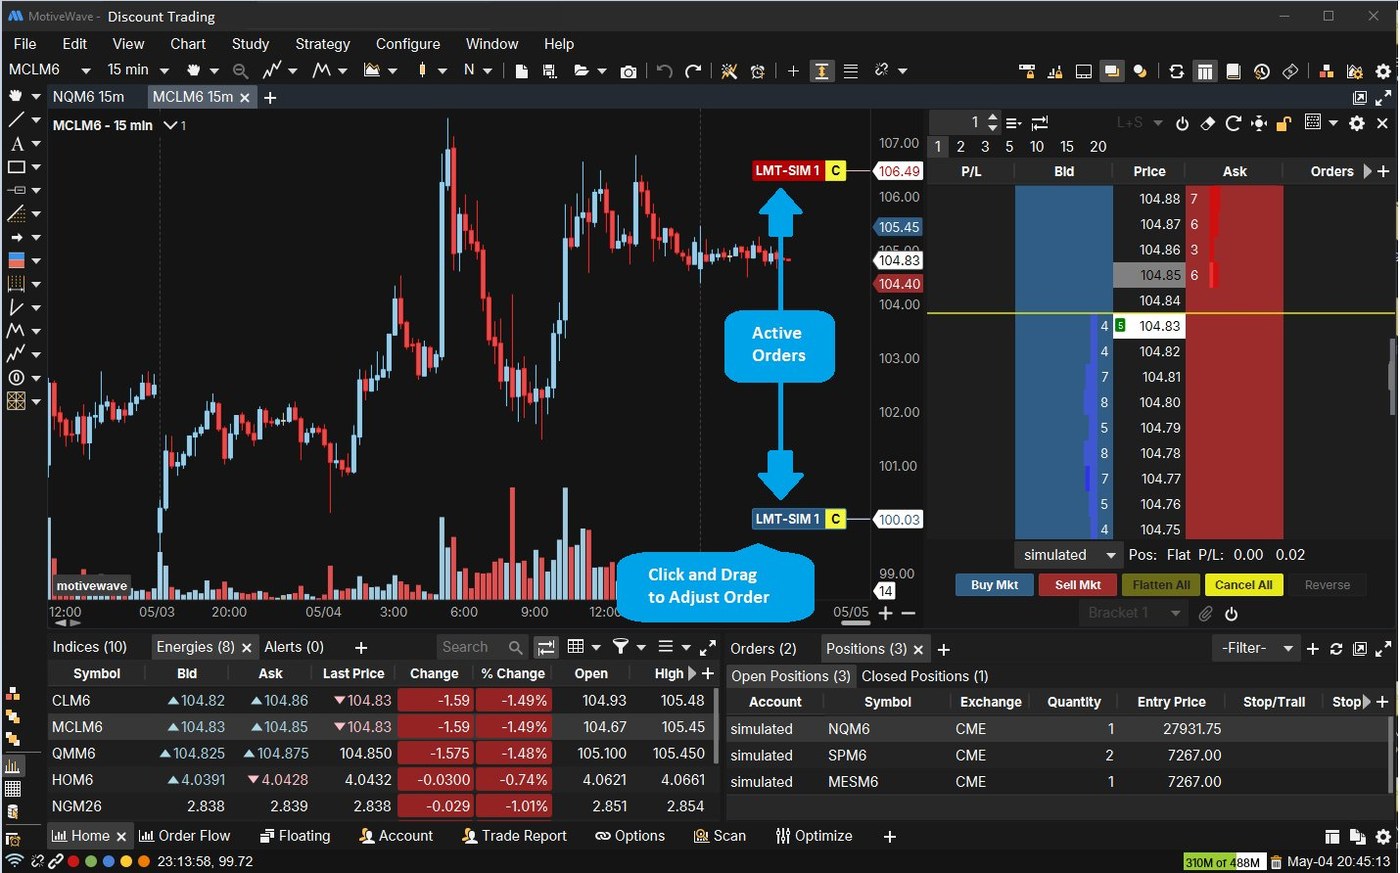The height and width of the screenshot is (873, 1400).
Task: Click the undo arrow in toolbar
Action: click(665, 71)
